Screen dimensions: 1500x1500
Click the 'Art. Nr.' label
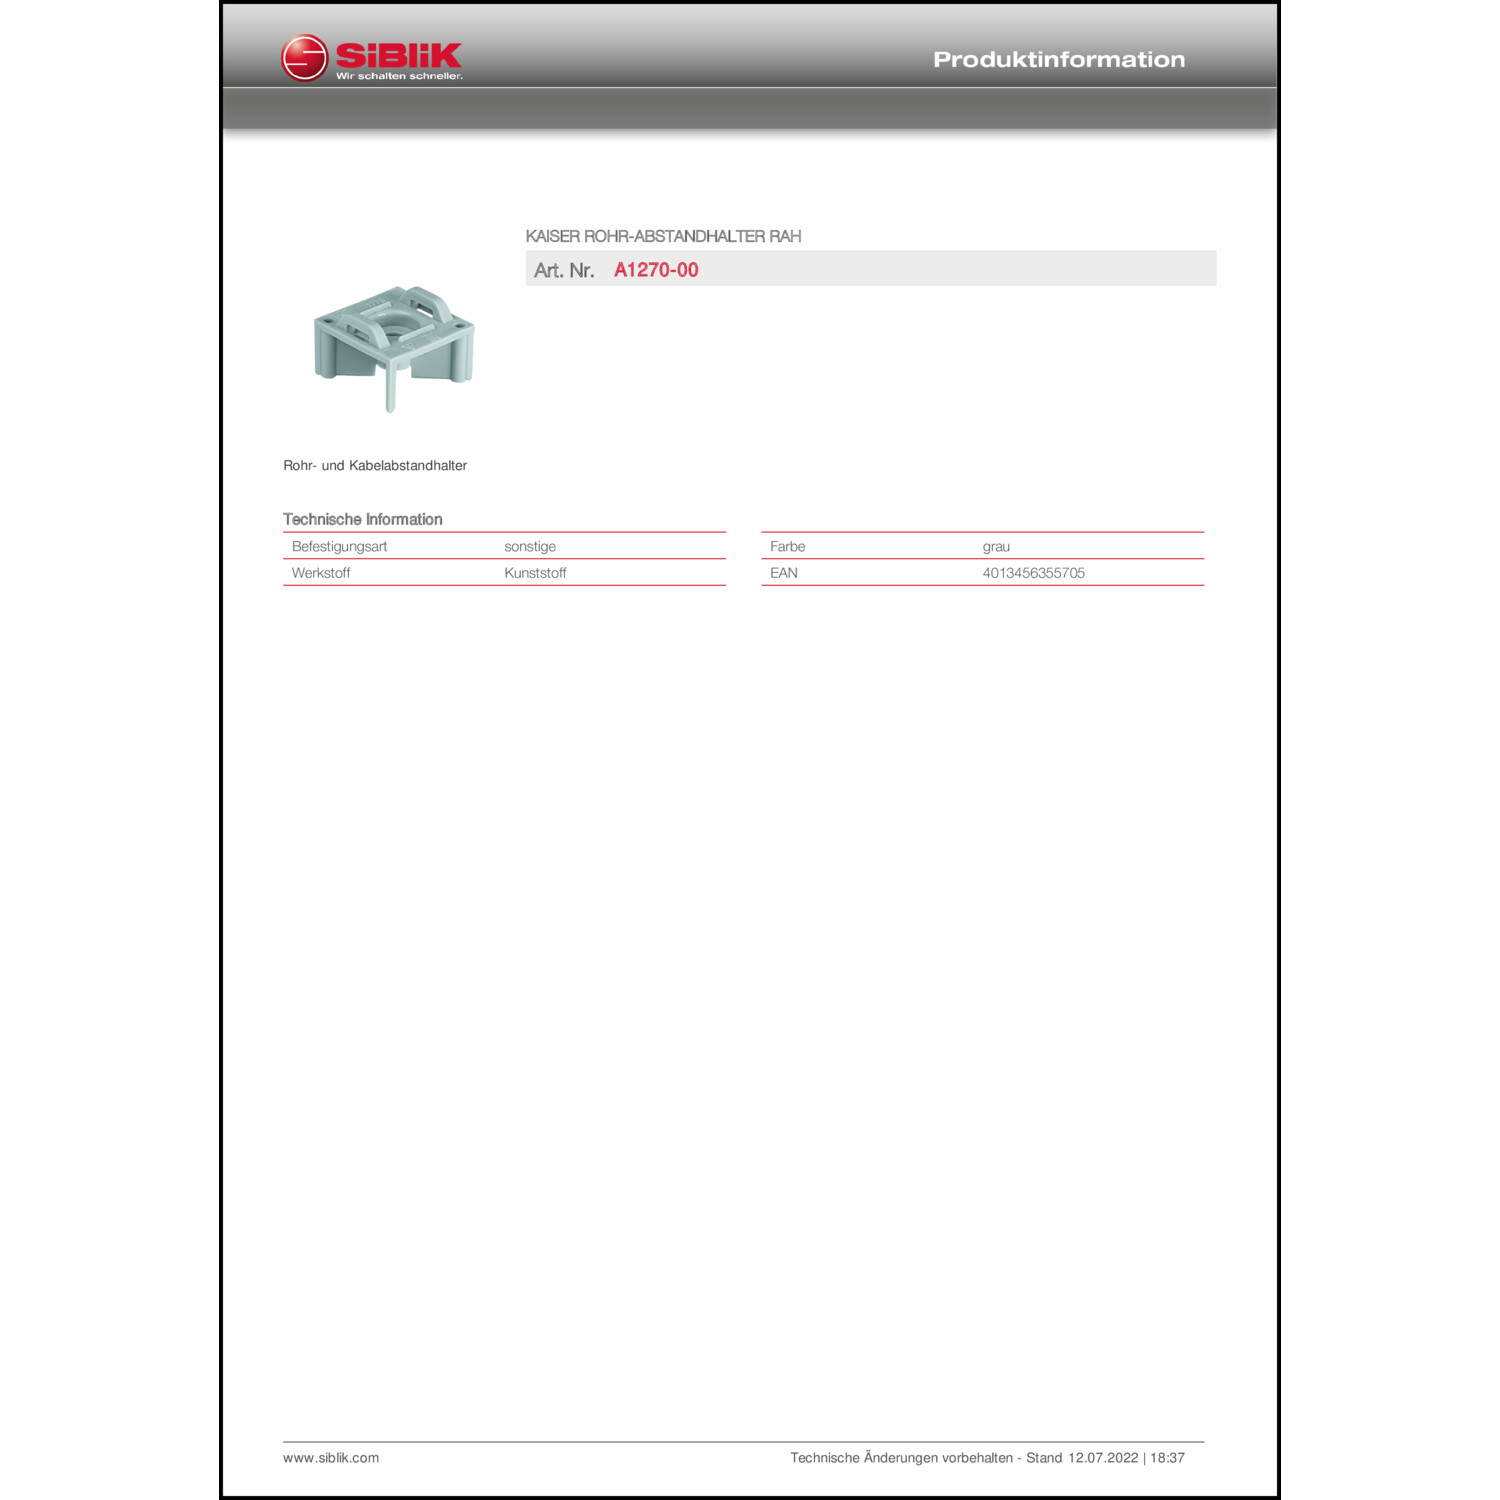coord(564,270)
